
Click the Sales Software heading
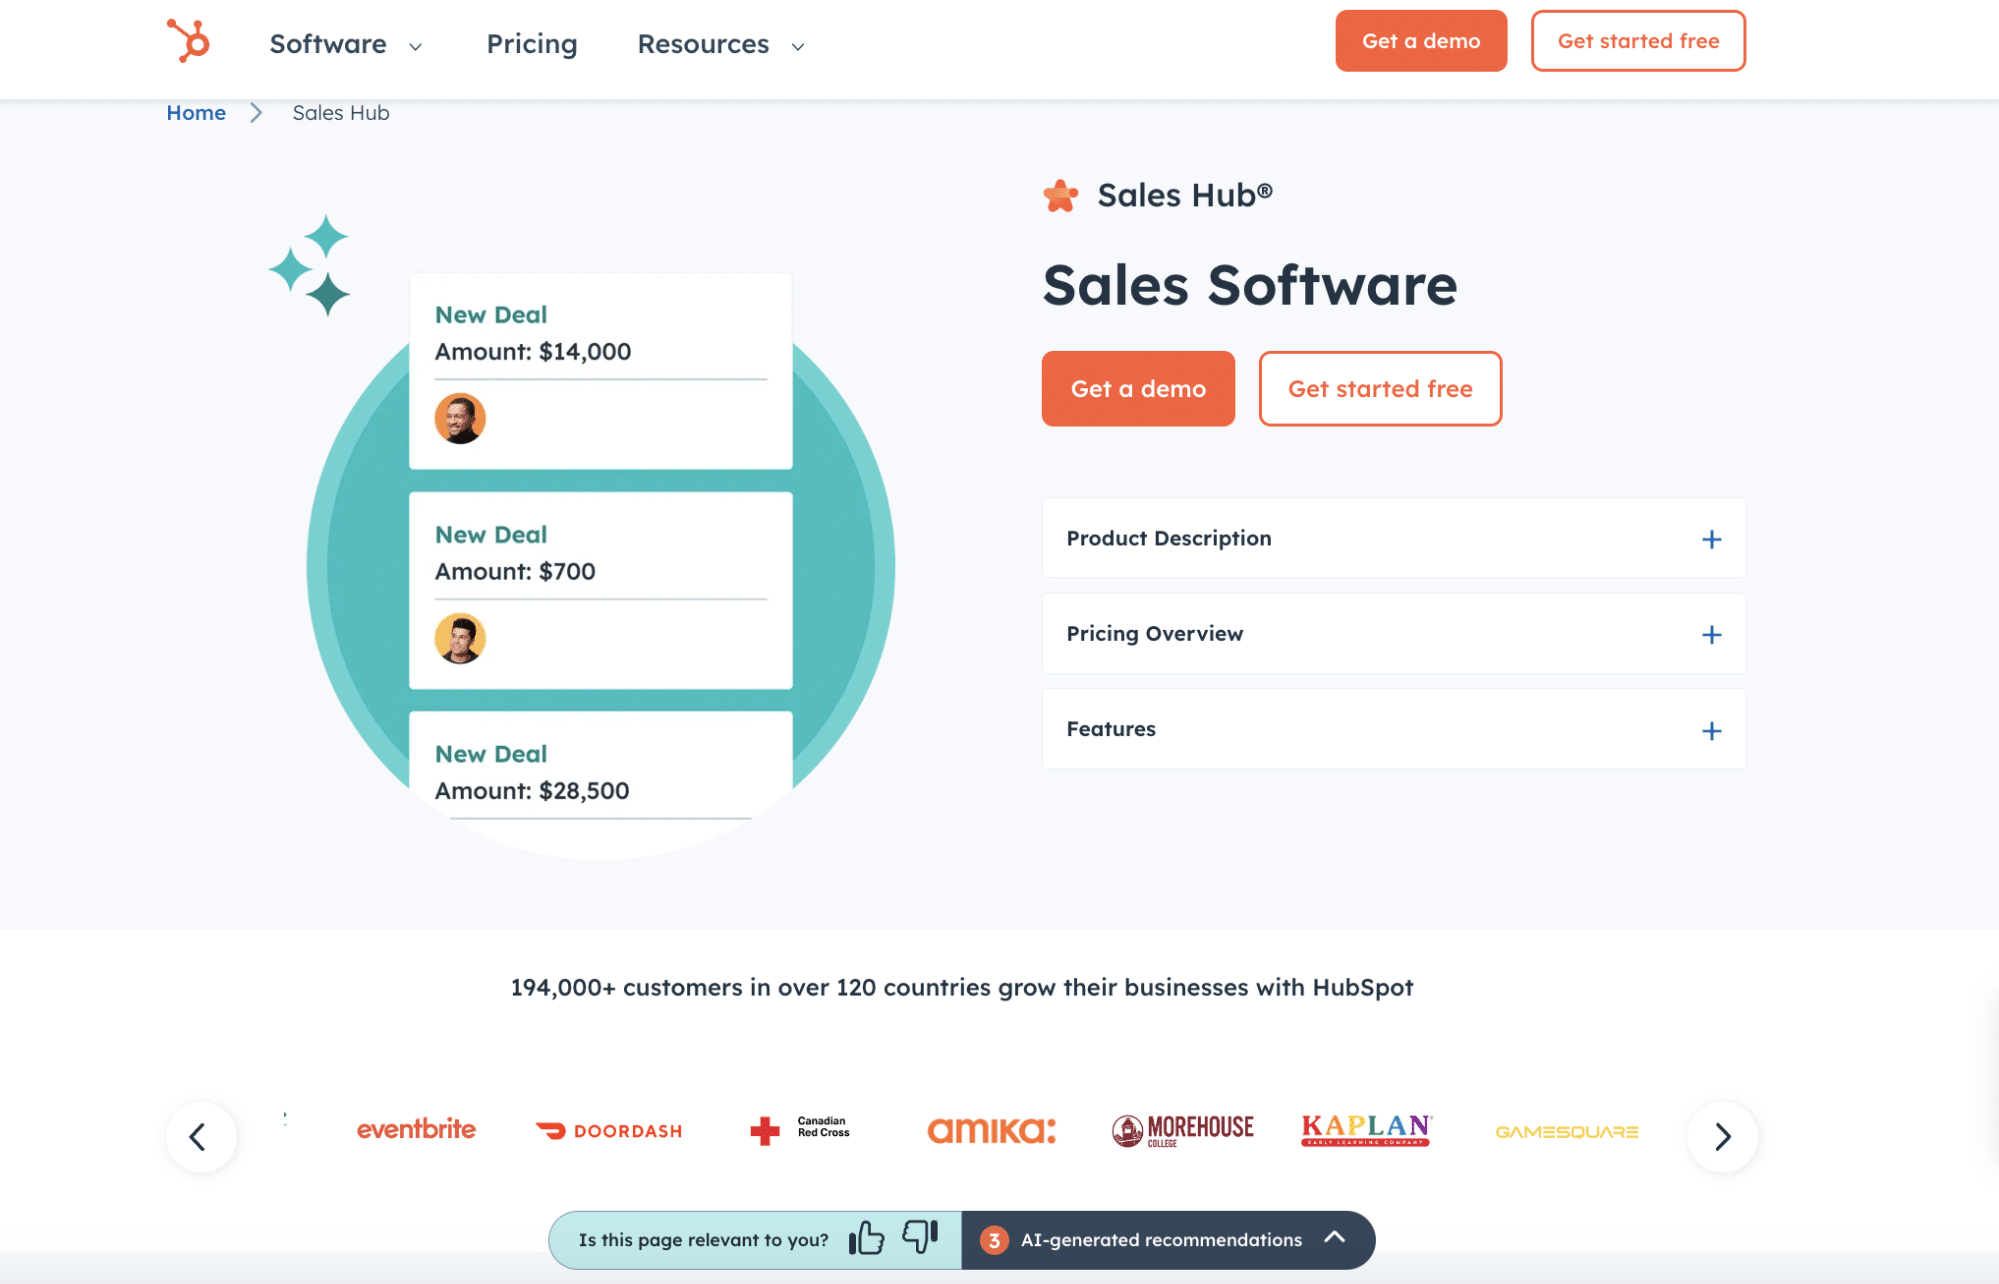[x=1250, y=285]
